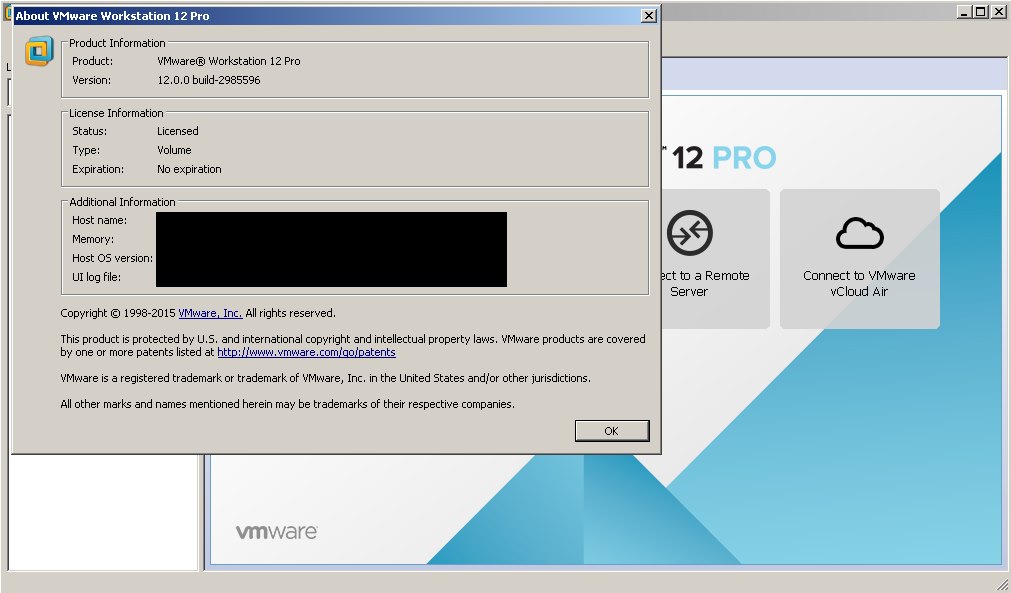Close the main VMware Workstation window
This screenshot has width=1011, height=593.
coord(997,12)
